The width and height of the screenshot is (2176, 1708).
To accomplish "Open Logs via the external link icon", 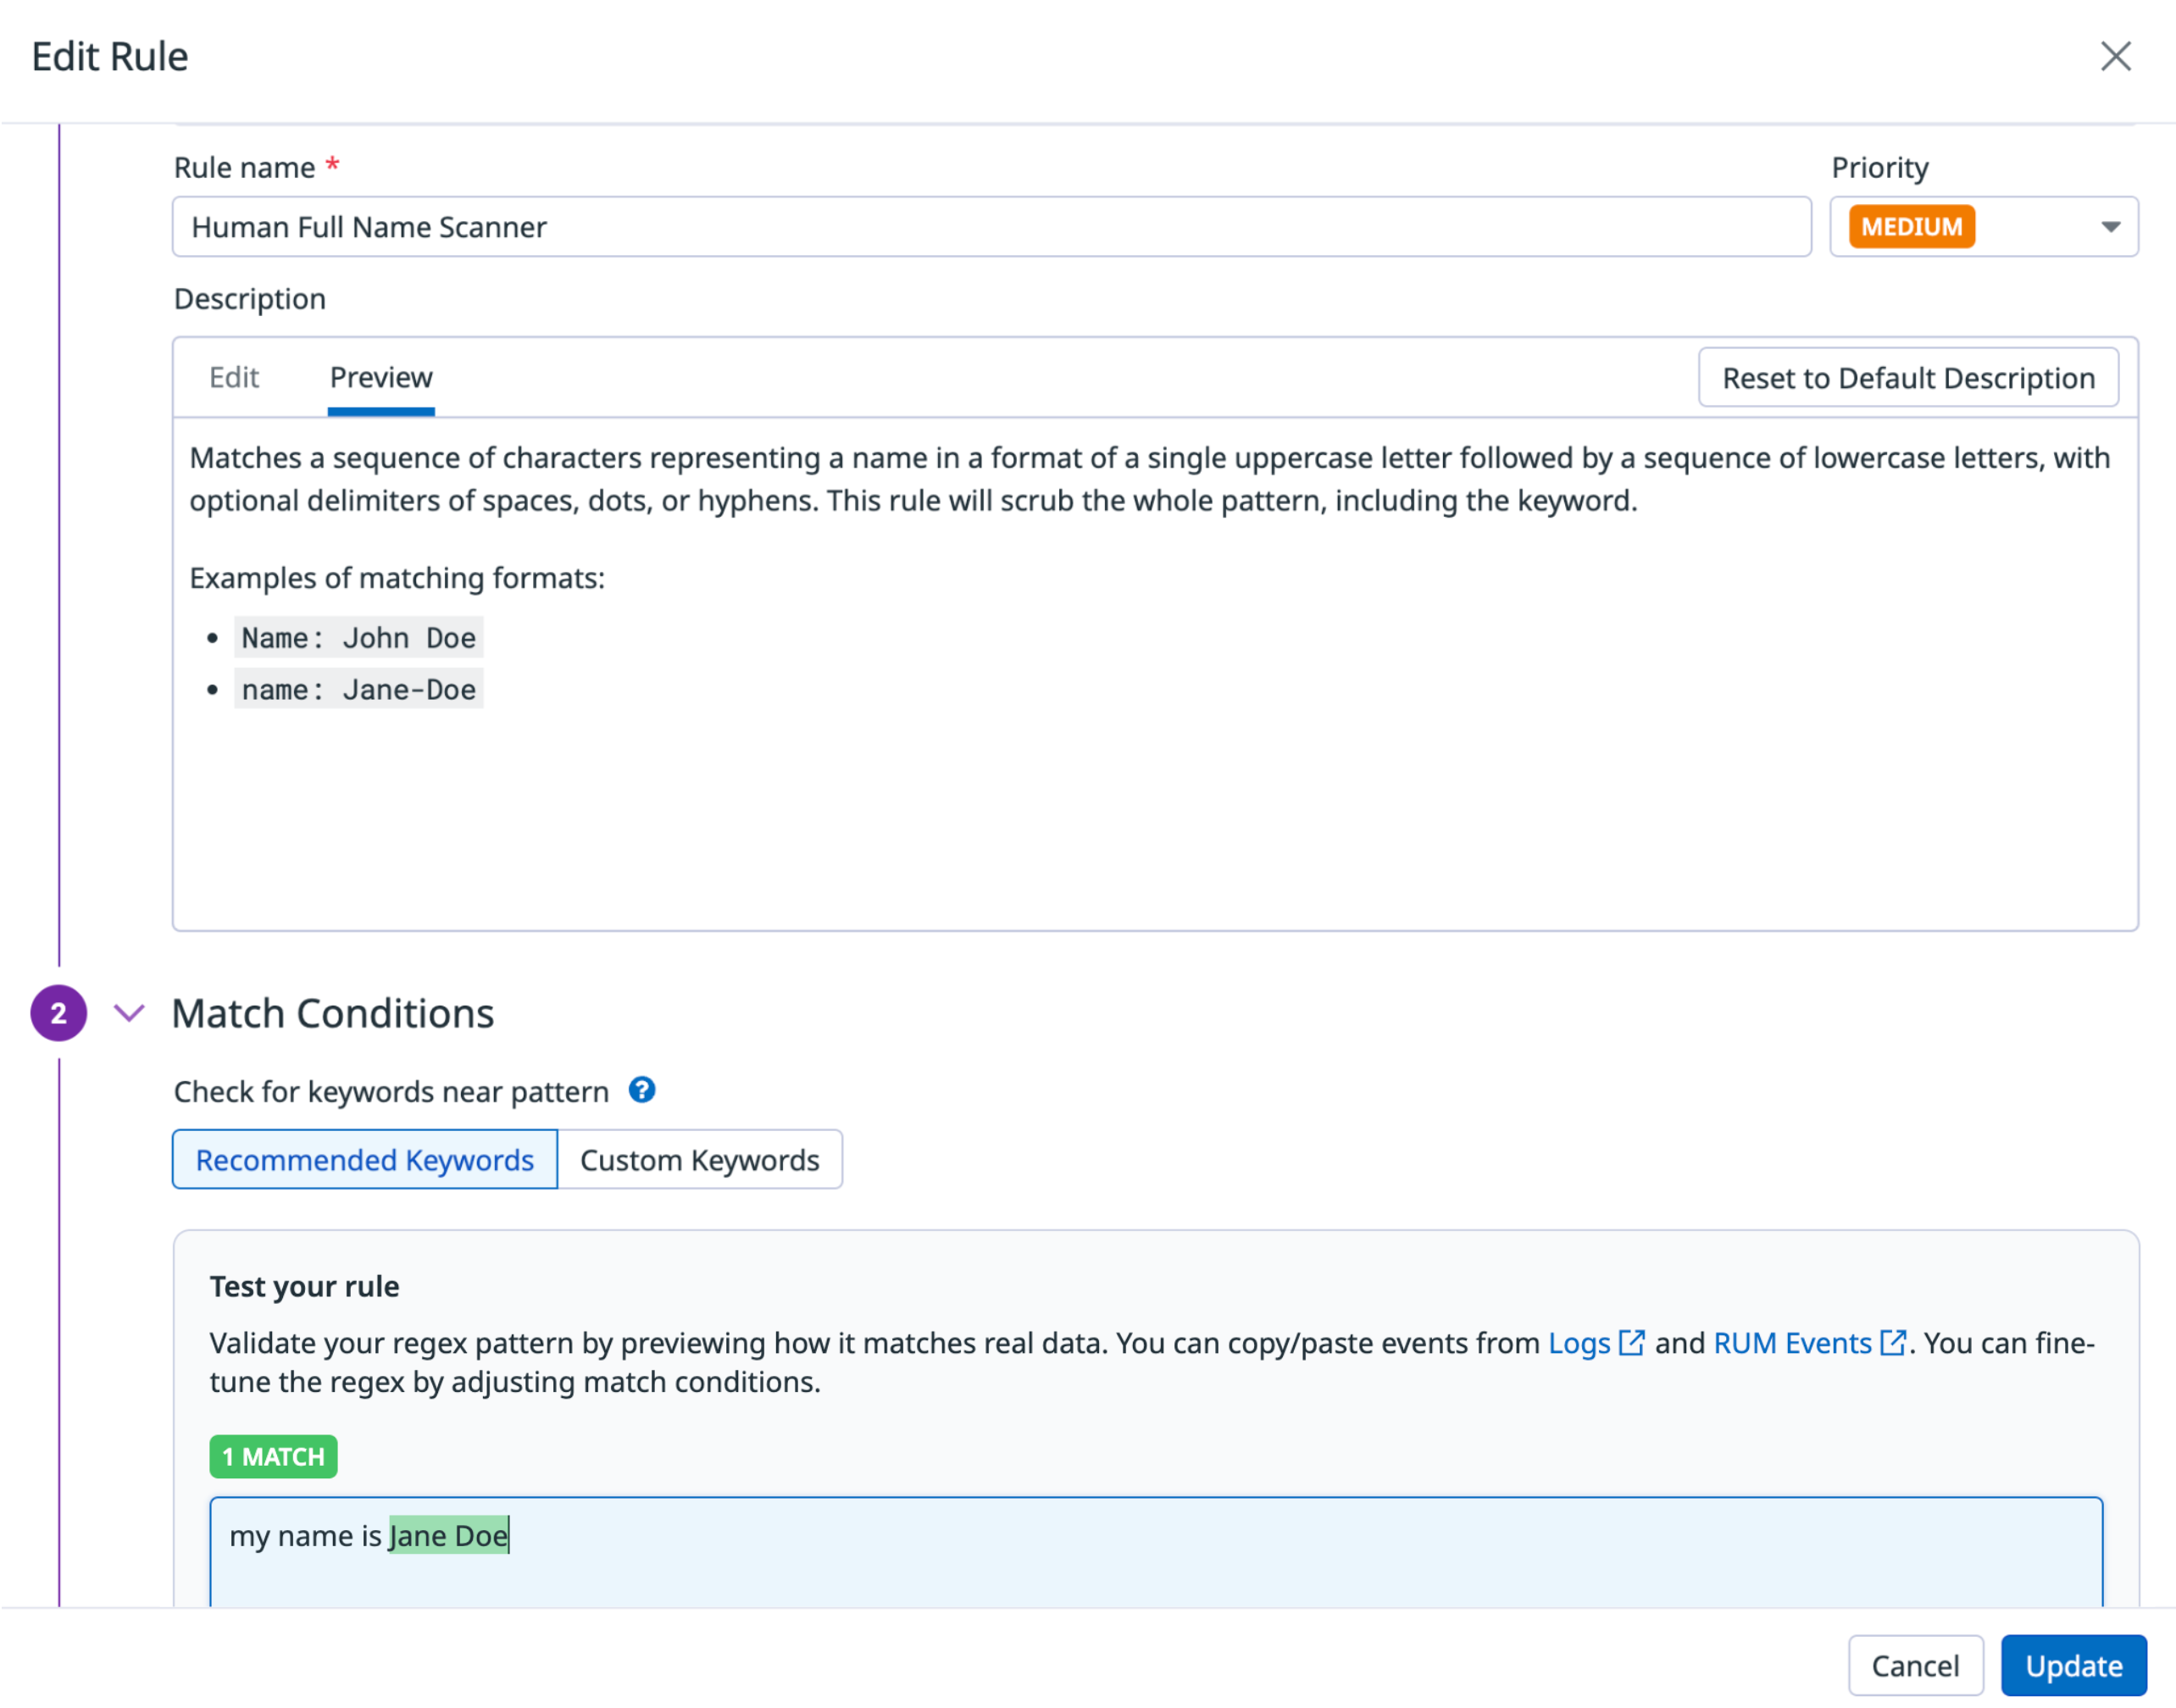I will tap(1633, 1344).
